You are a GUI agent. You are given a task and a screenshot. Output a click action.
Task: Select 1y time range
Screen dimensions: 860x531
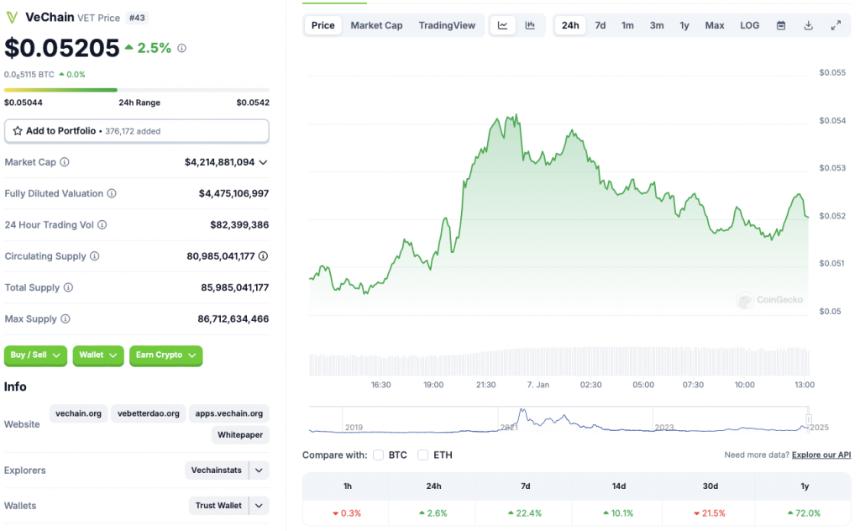point(684,25)
